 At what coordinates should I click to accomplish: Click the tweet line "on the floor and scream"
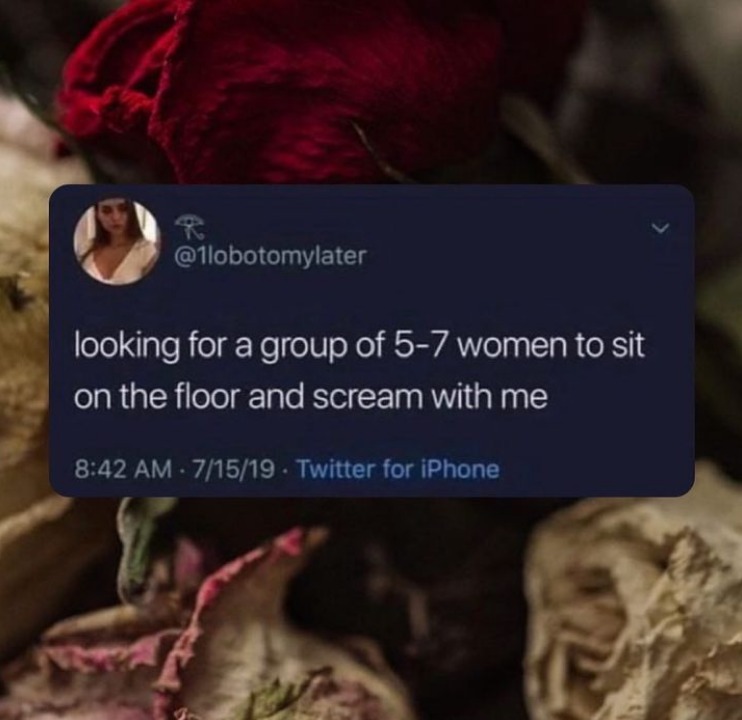coord(311,397)
